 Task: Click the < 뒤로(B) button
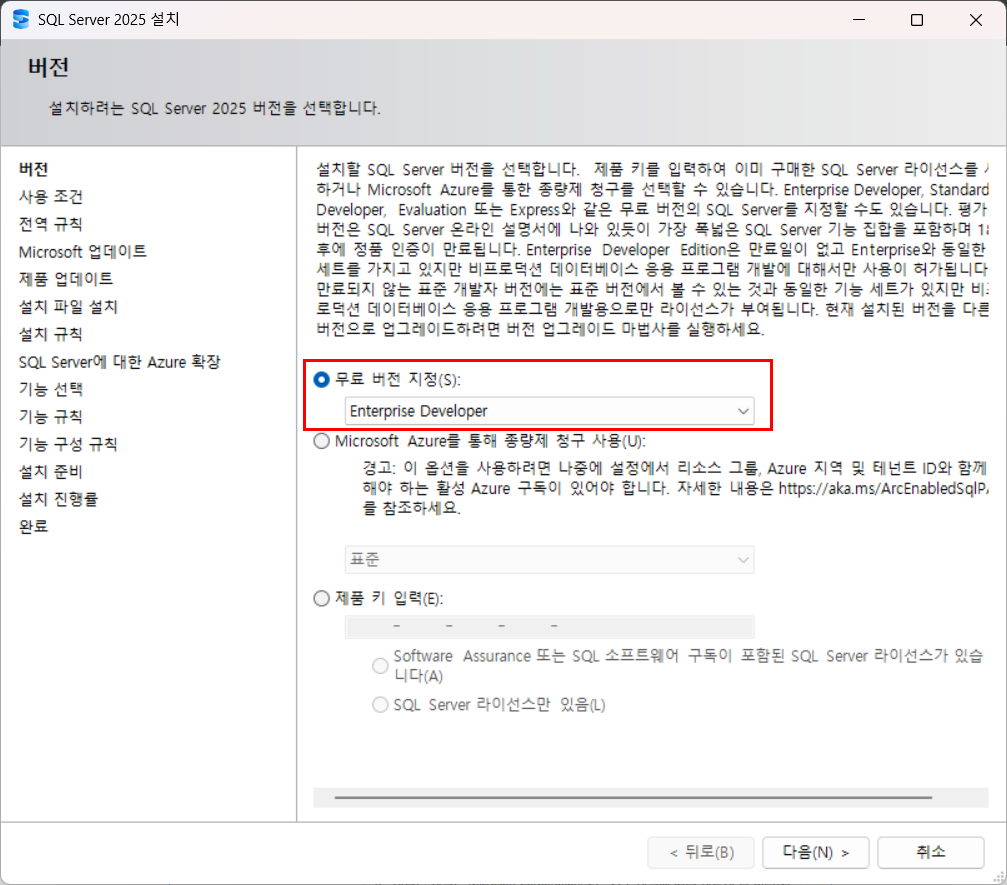coord(701,852)
